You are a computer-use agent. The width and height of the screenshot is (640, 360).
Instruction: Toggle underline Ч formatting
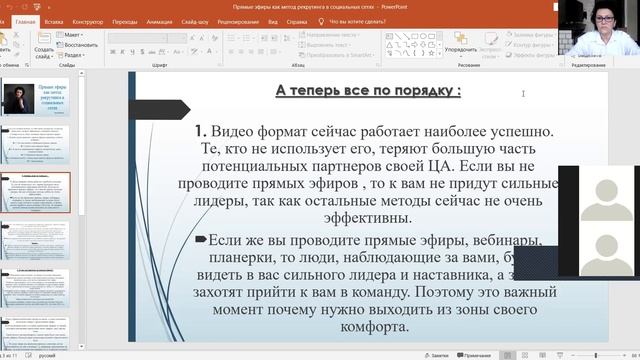[132, 52]
